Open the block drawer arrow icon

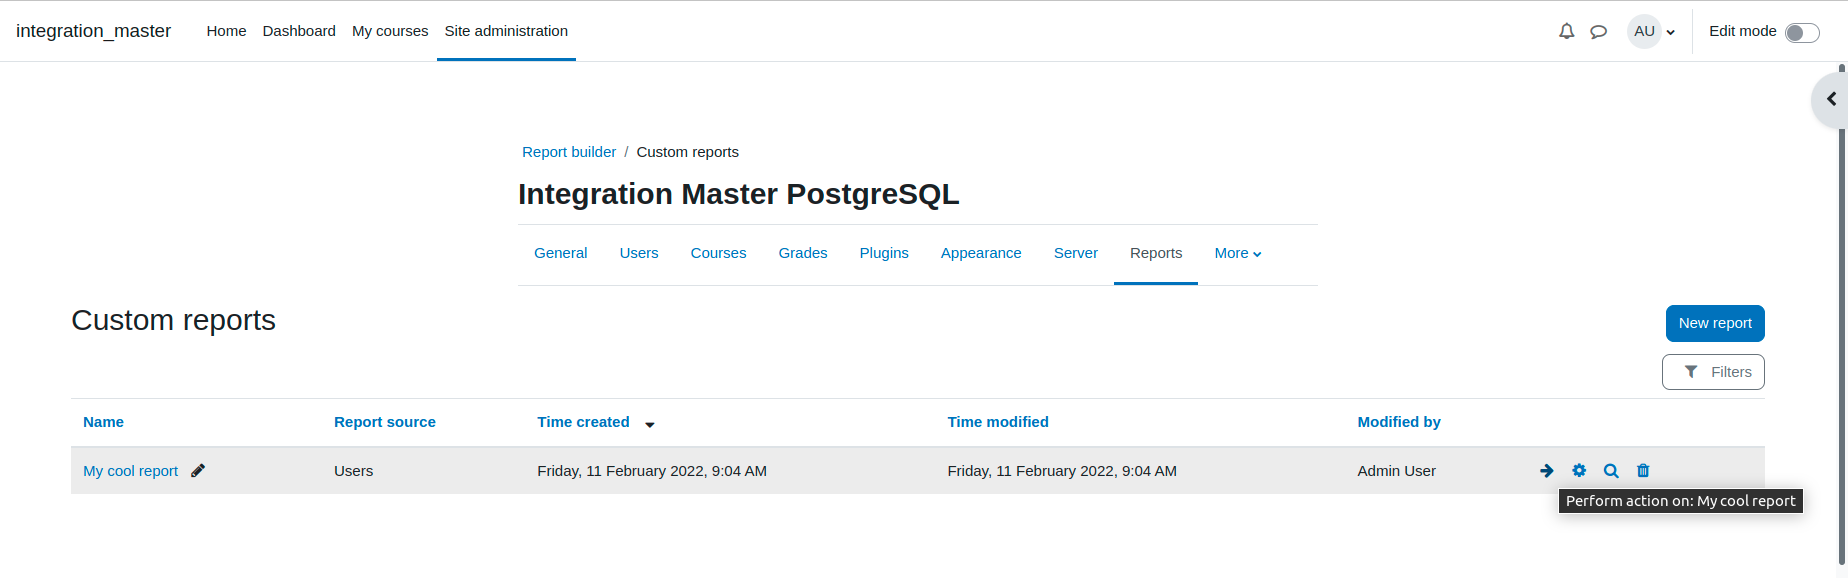(1832, 99)
